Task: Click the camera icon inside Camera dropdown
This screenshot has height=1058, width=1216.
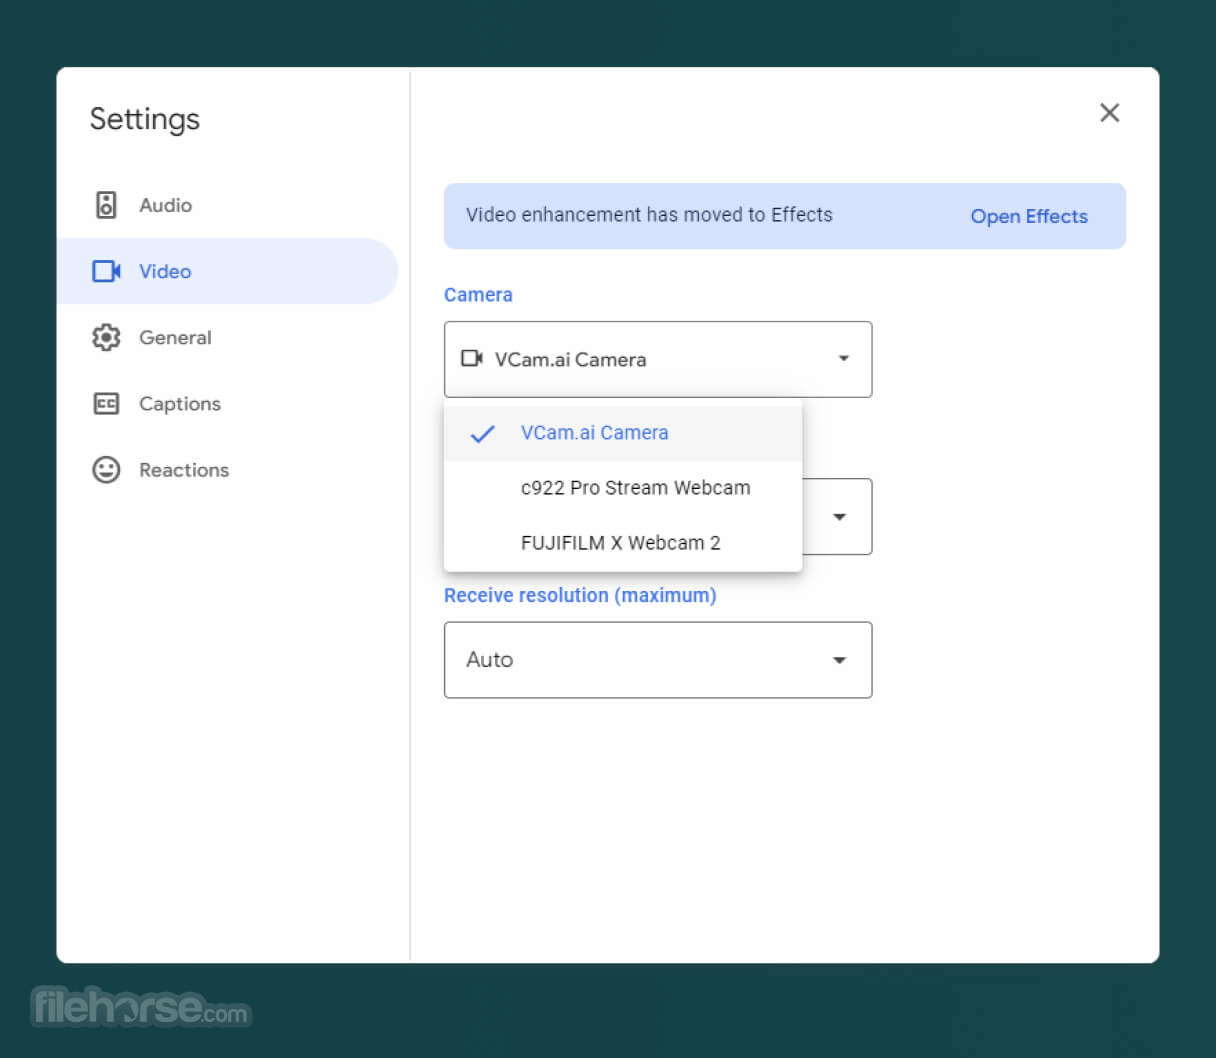Action: [472, 358]
